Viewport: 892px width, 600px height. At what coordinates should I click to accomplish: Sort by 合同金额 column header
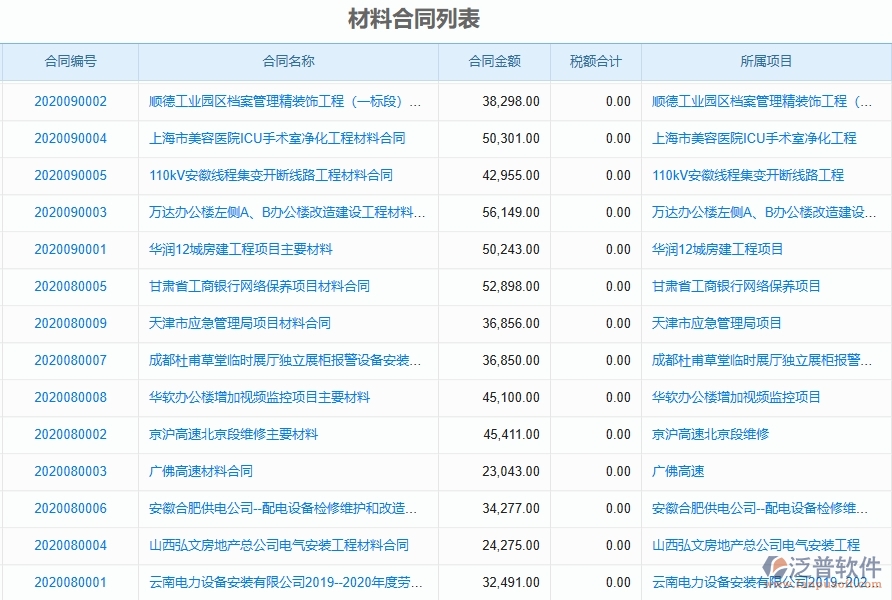[498, 61]
